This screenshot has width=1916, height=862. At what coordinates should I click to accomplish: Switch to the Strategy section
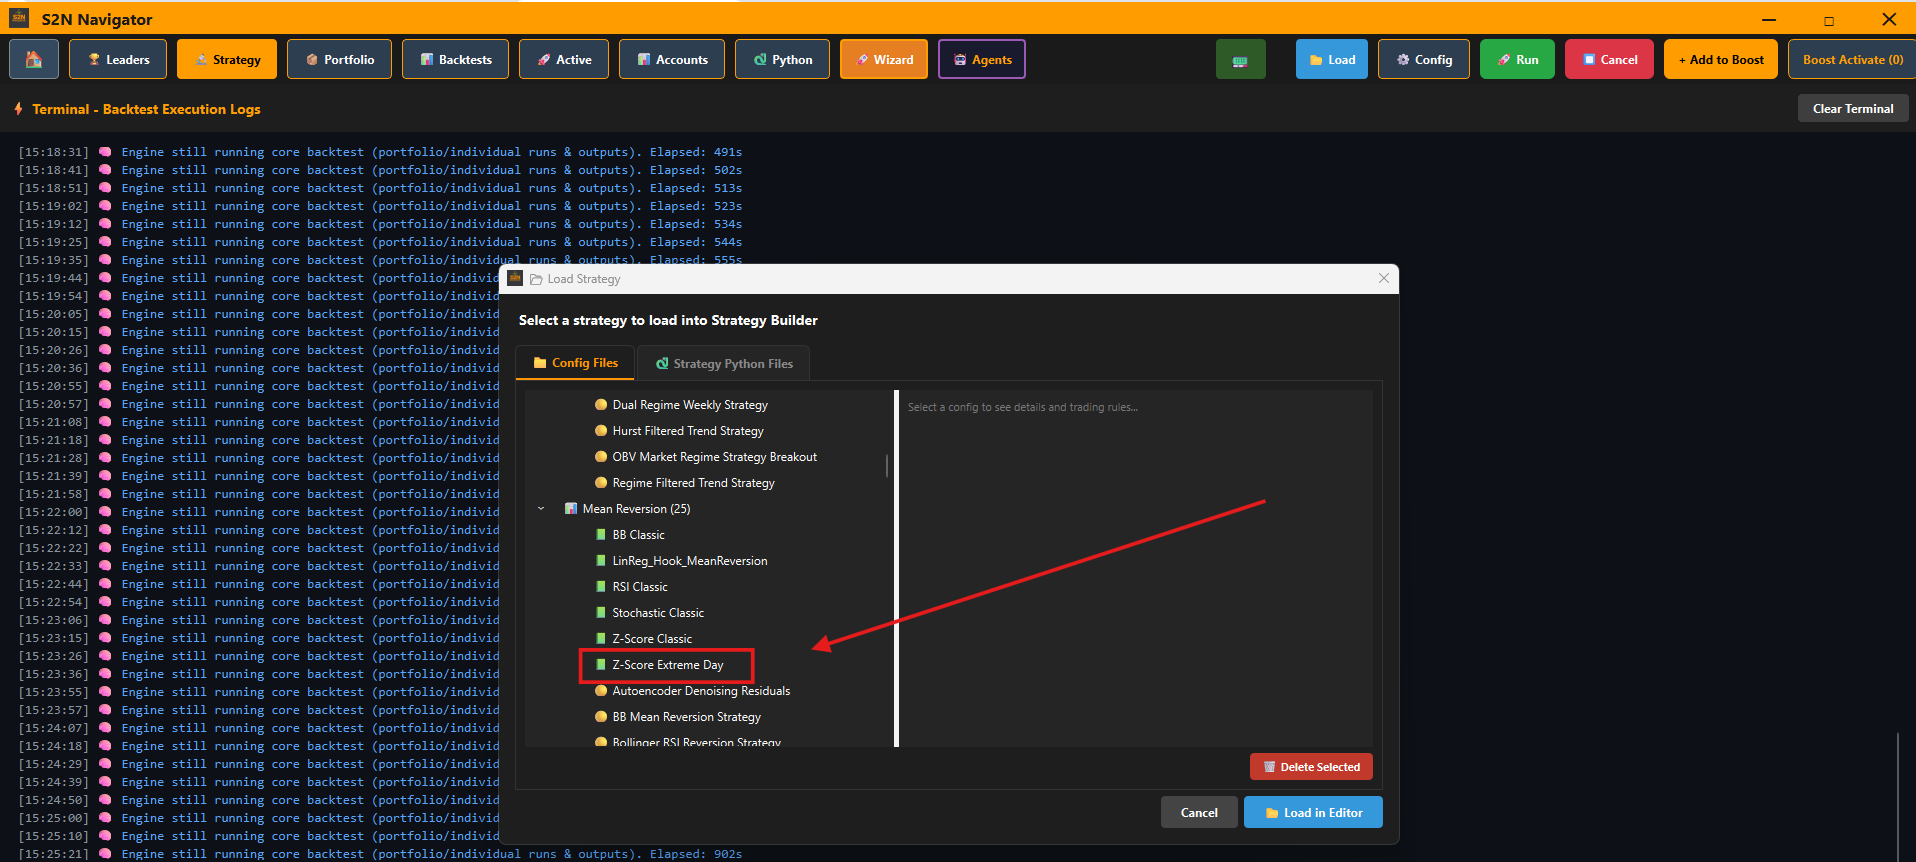(x=228, y=59)
